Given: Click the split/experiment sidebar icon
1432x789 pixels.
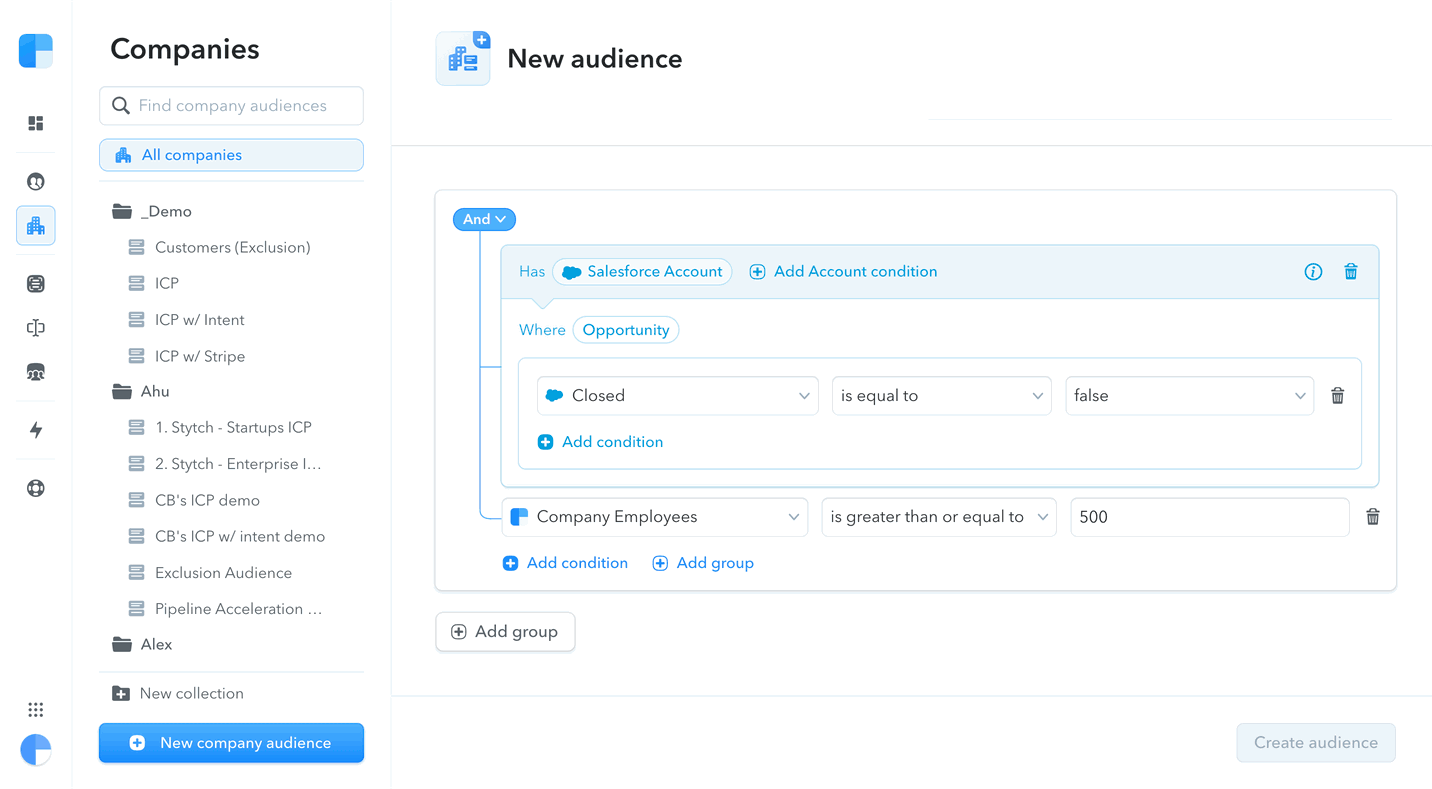Looking at the screenshot, I should pos(36,328).
